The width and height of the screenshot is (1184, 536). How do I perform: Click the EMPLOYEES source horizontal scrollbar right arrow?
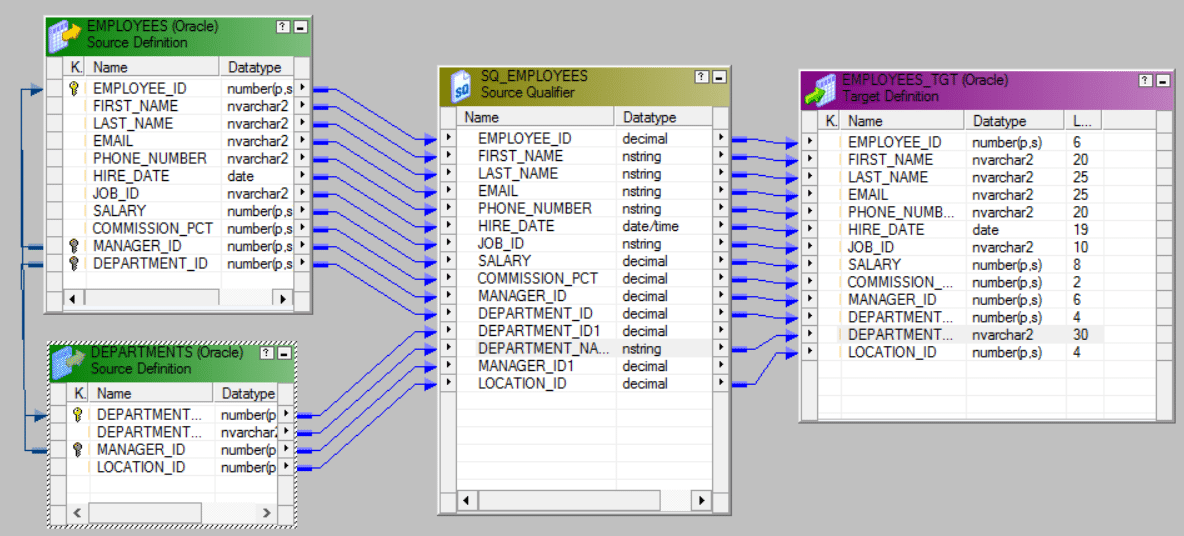point(284,298)
